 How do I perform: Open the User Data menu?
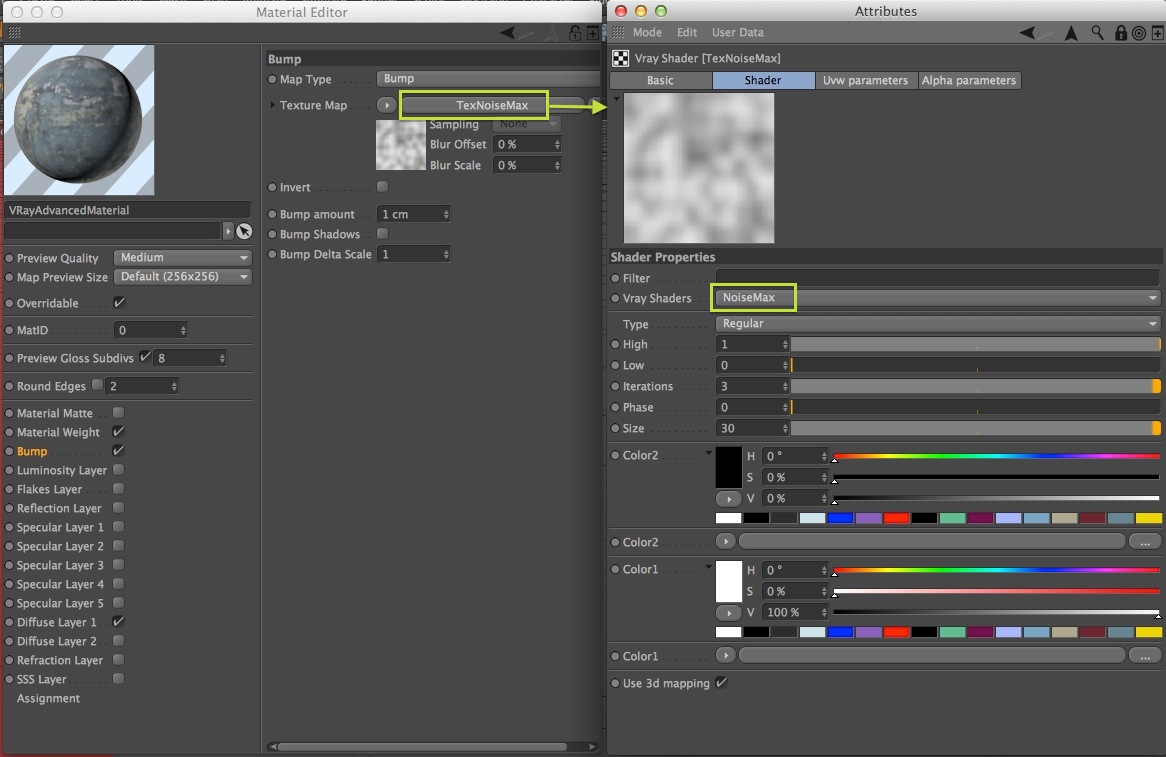pos(738,33)
